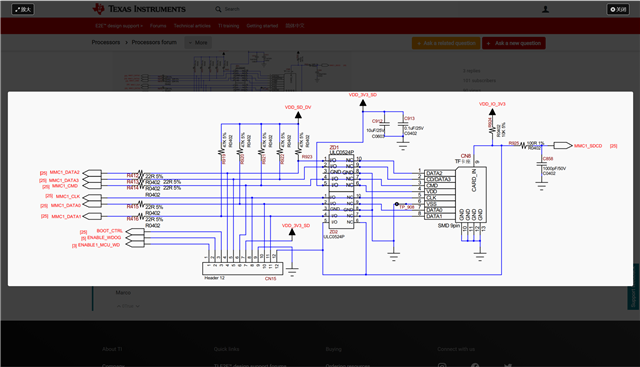Click the 放大 zoom icon button
Viewport: 640px width, 367px height.
click(23, 9)
